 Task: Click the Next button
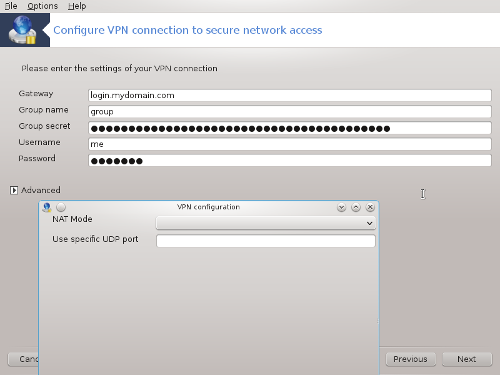tap(467, 359)
